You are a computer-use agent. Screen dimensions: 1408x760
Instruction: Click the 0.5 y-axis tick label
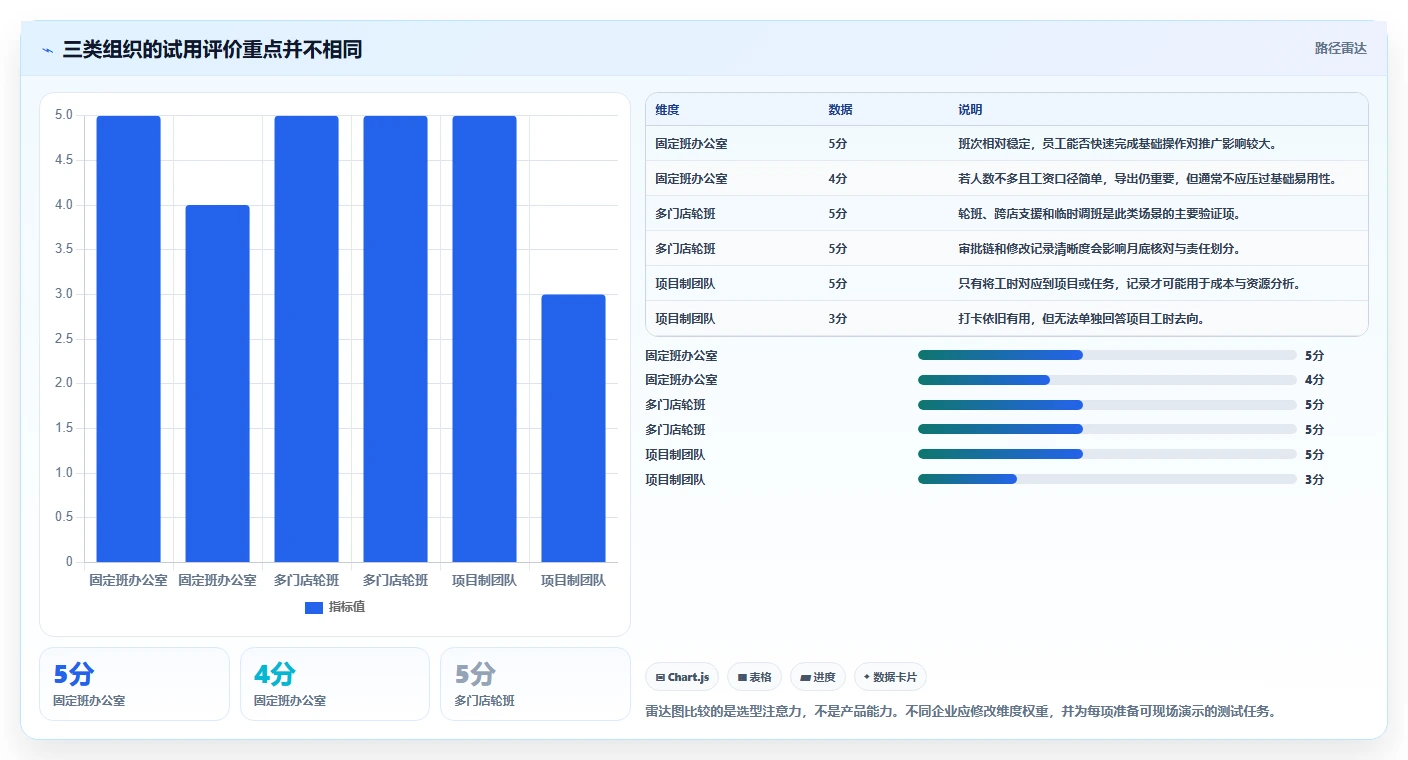(x=63, y=517)
